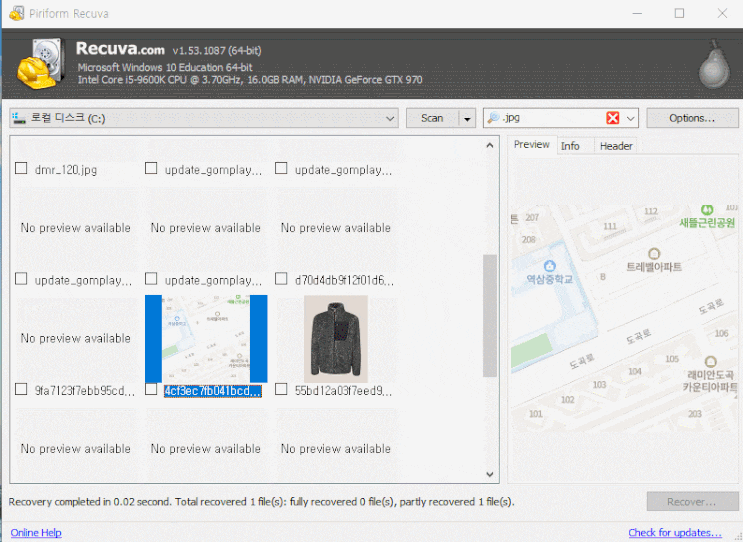
Task: Start a scan with the Scan button
Action: [432, 118]
